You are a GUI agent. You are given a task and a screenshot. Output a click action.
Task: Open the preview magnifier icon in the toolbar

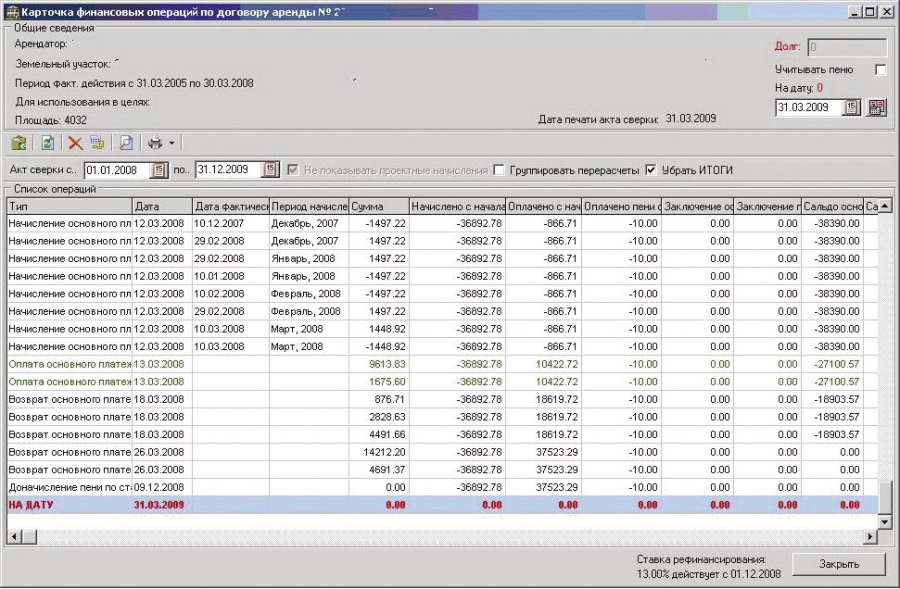point(126,143)
